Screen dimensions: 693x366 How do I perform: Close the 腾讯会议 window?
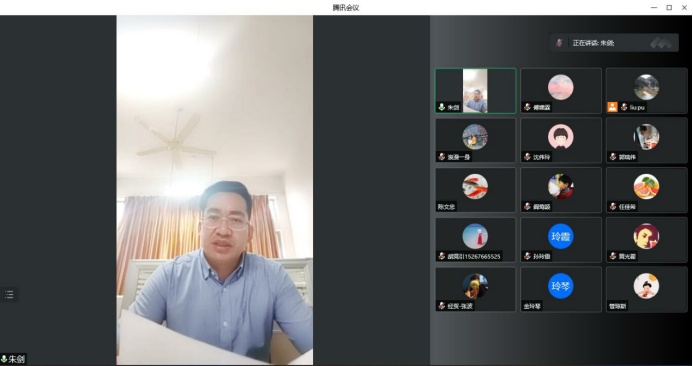point(684,8)
